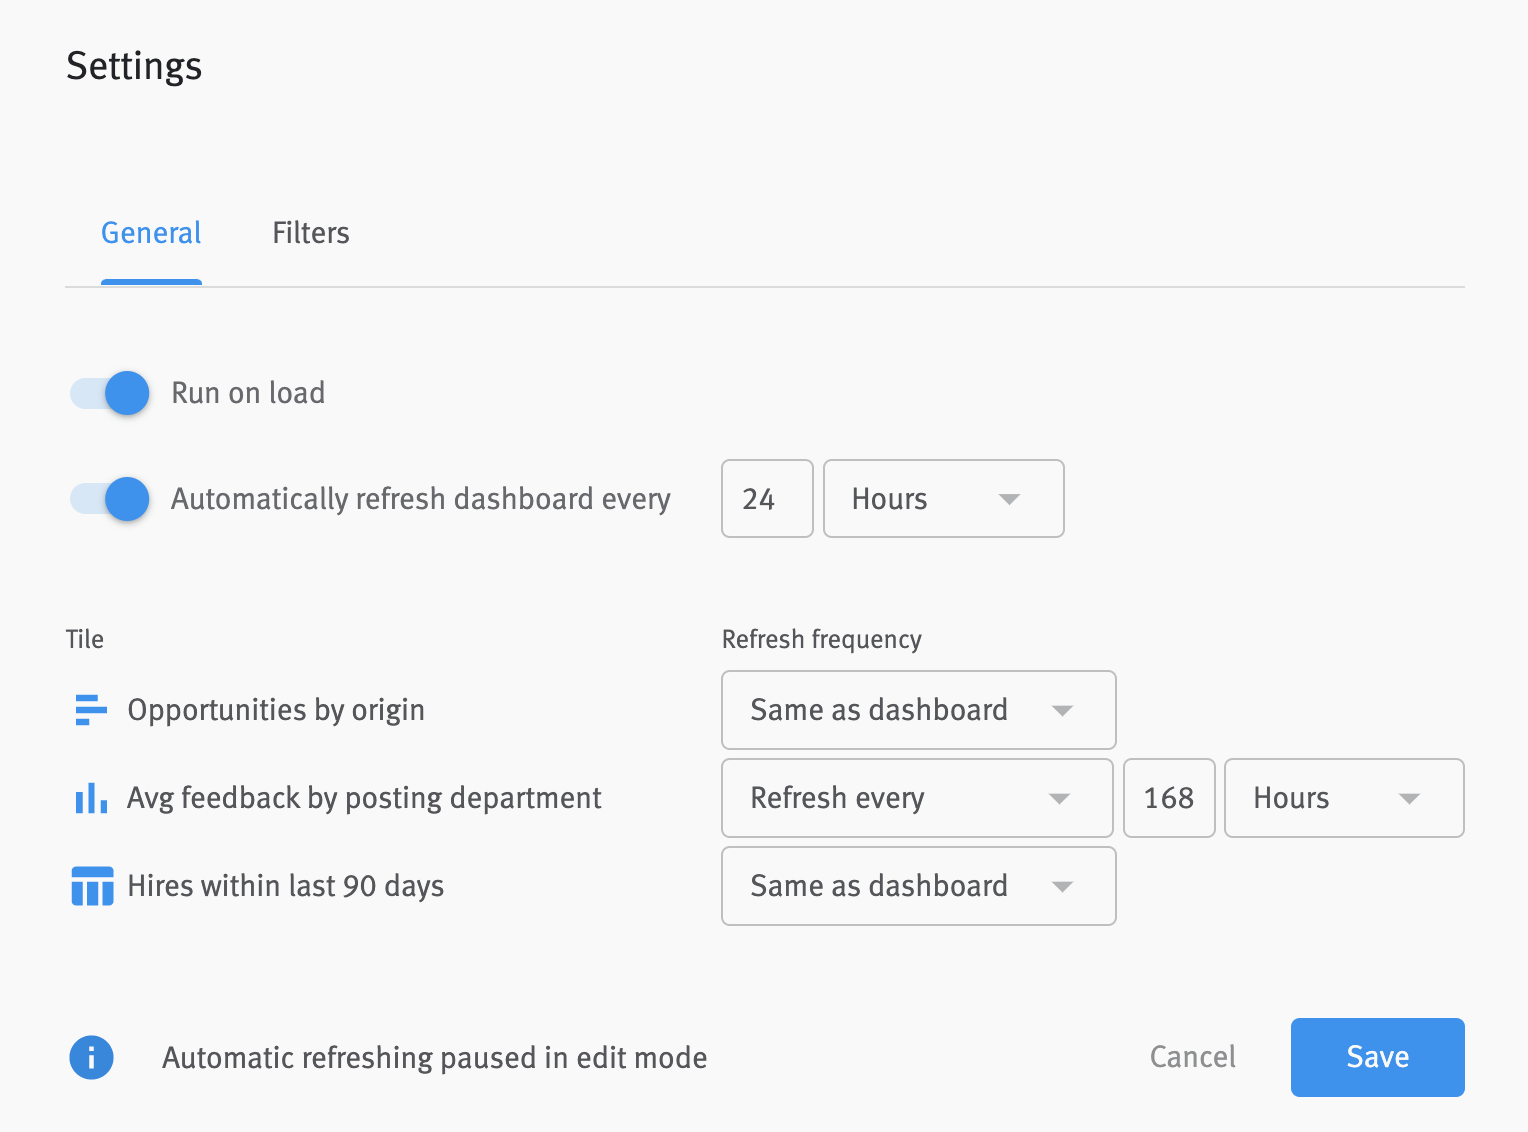Click the 168 hours input field

1169,798
